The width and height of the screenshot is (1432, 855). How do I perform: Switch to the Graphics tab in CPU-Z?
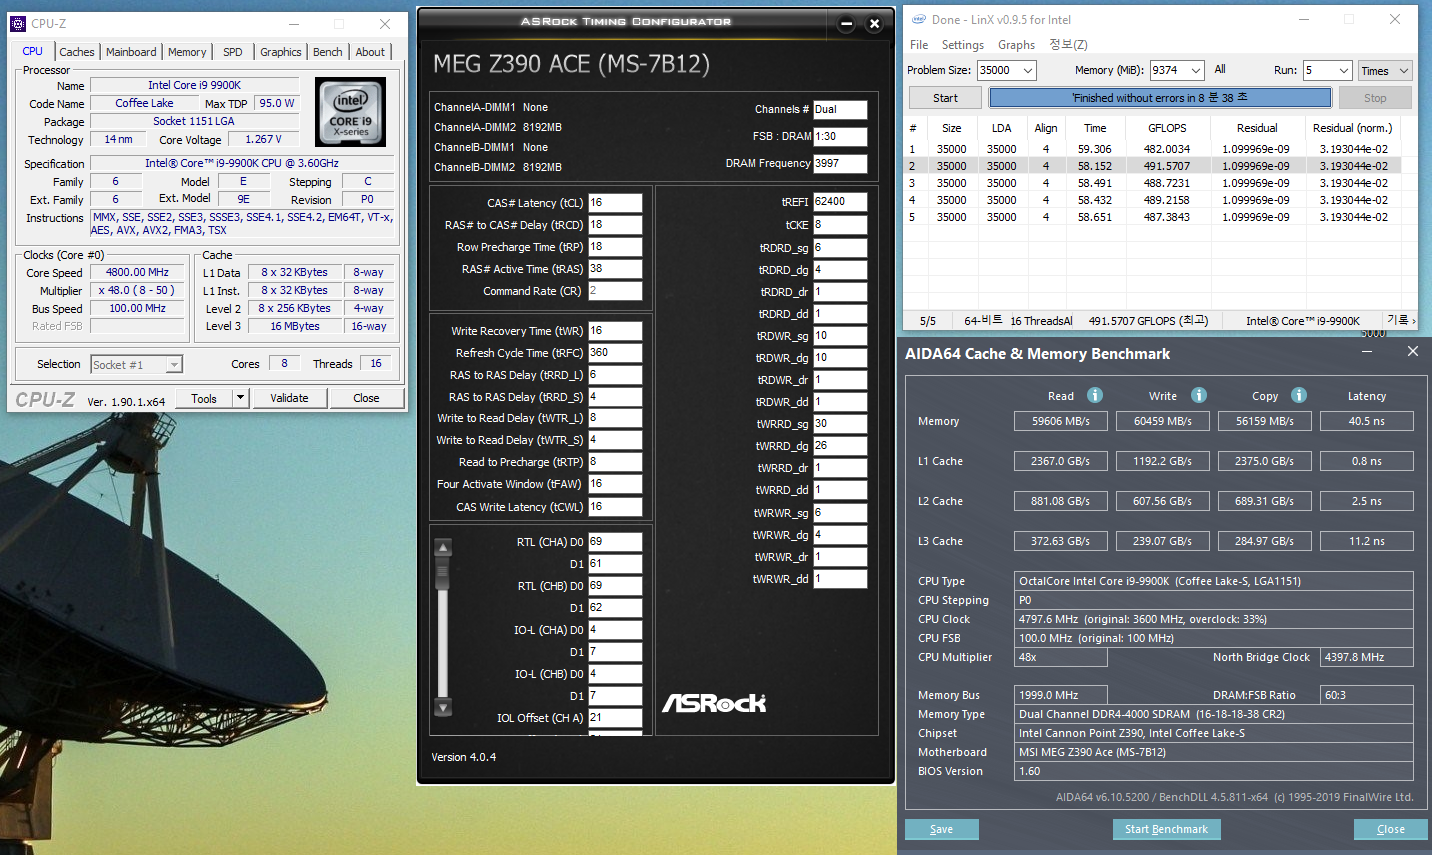coord(281,52)
